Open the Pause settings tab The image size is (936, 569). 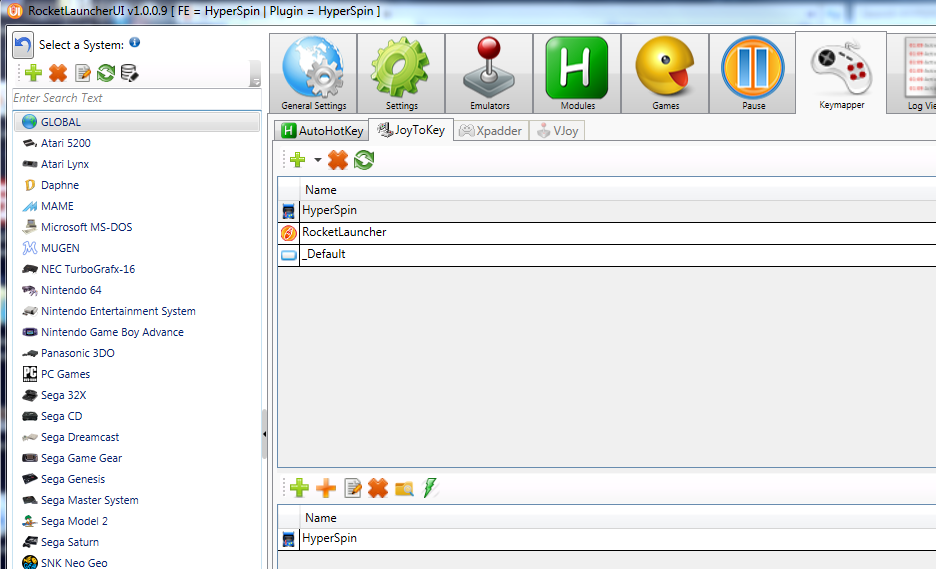click(x=753, y=74)
